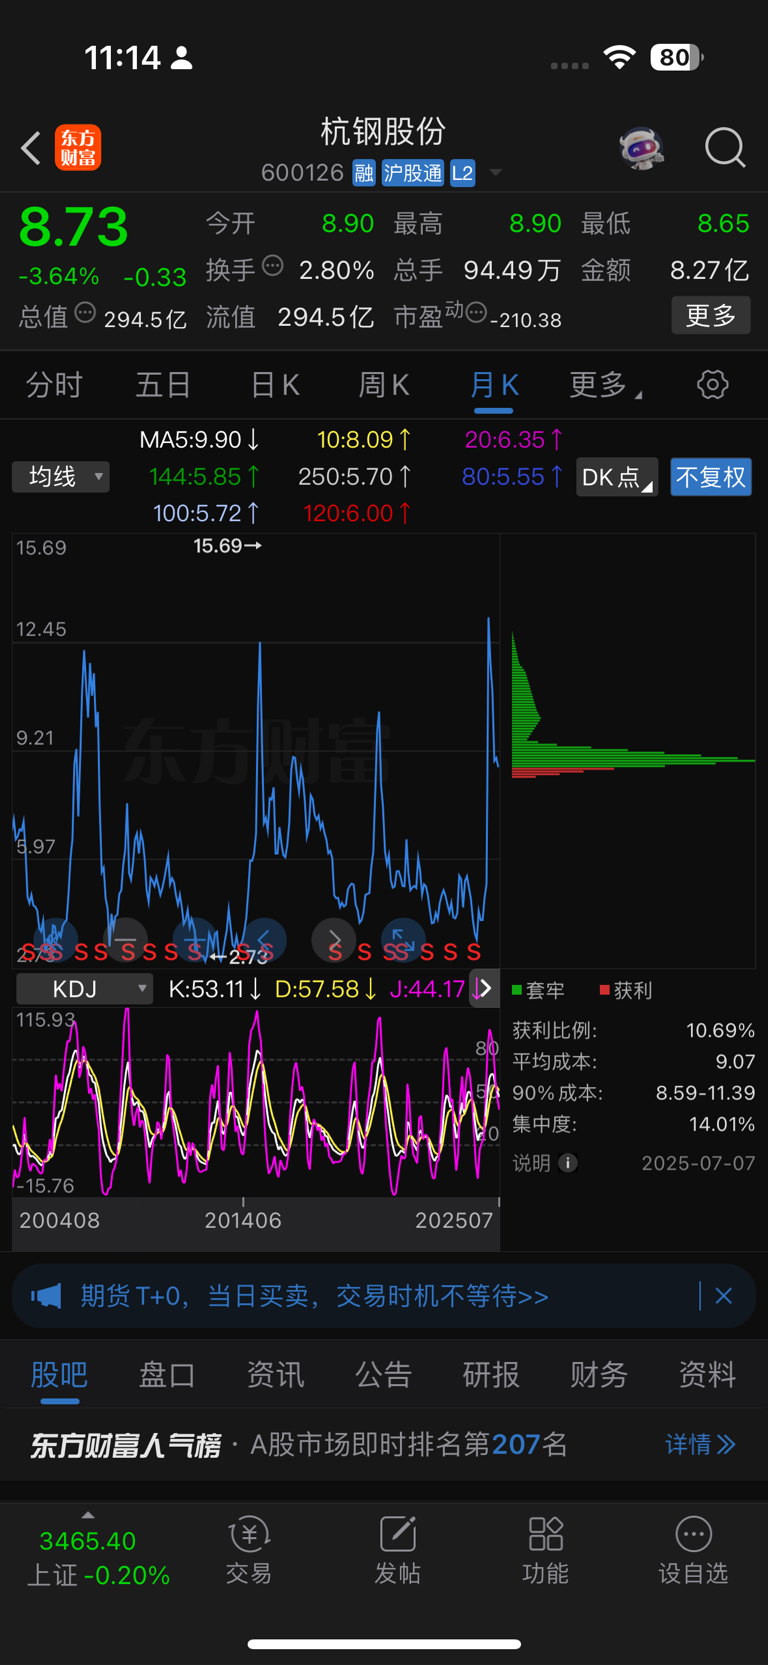Tap the 获利比例 10.69% value
Image resolution: width=769 pixels, height=1665 pixels.
tap(720, 1030)
